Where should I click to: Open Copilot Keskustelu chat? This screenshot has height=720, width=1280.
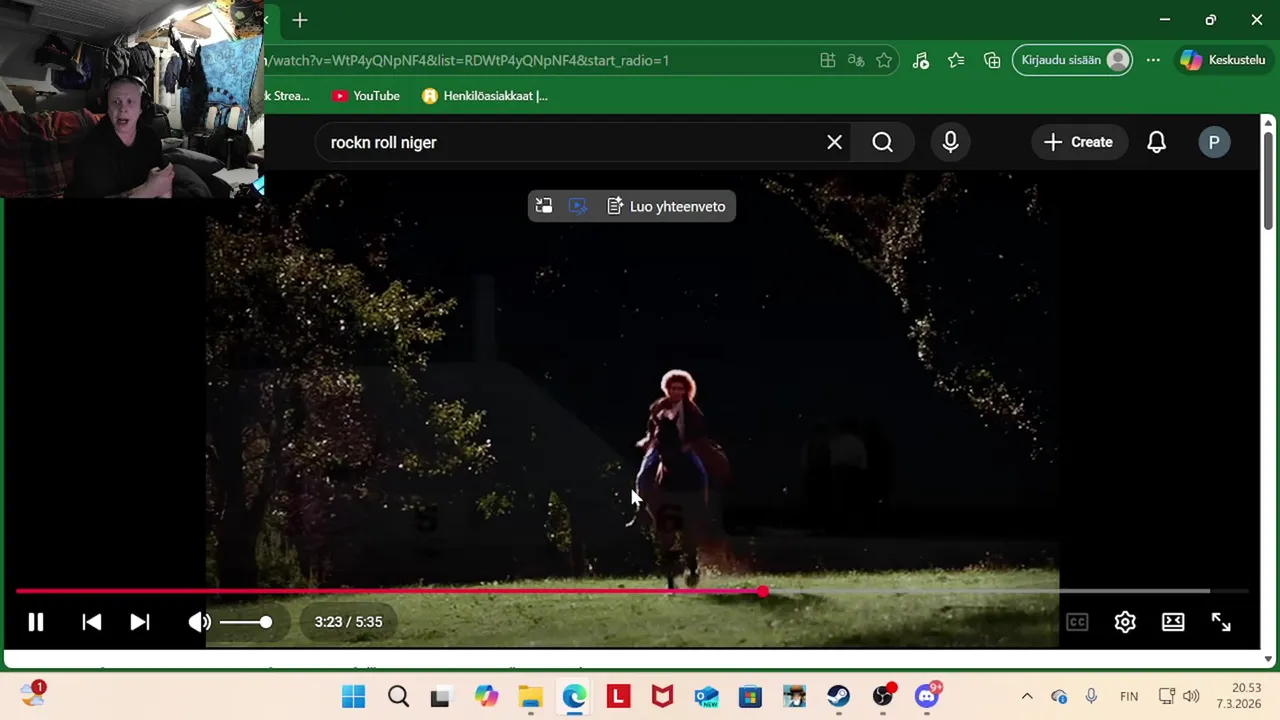[1222, 60]
